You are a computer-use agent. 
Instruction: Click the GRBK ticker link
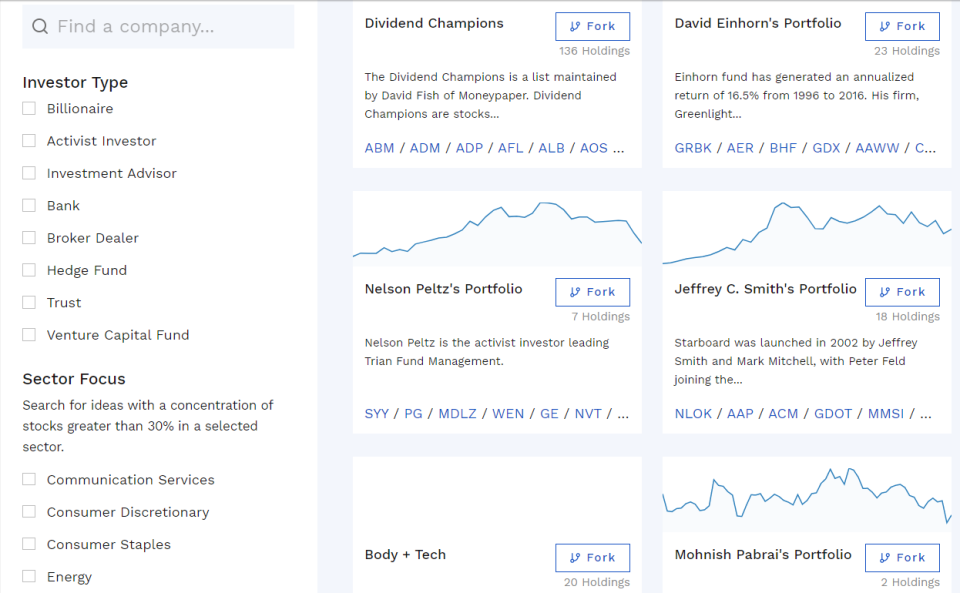693,147
